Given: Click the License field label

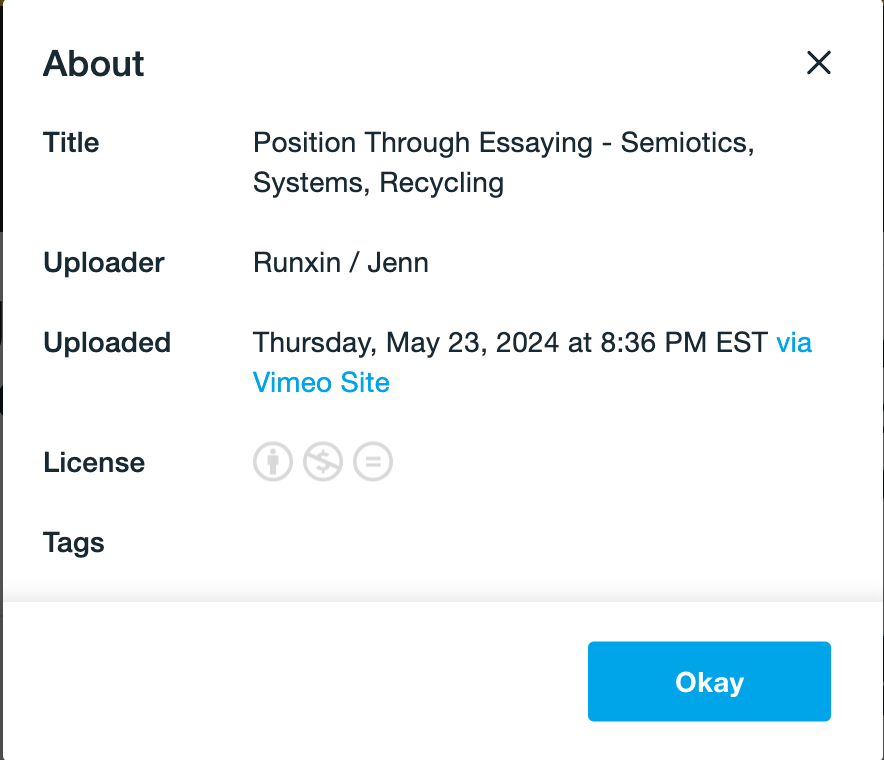Looking at the screenshot, I should [94, 462].
